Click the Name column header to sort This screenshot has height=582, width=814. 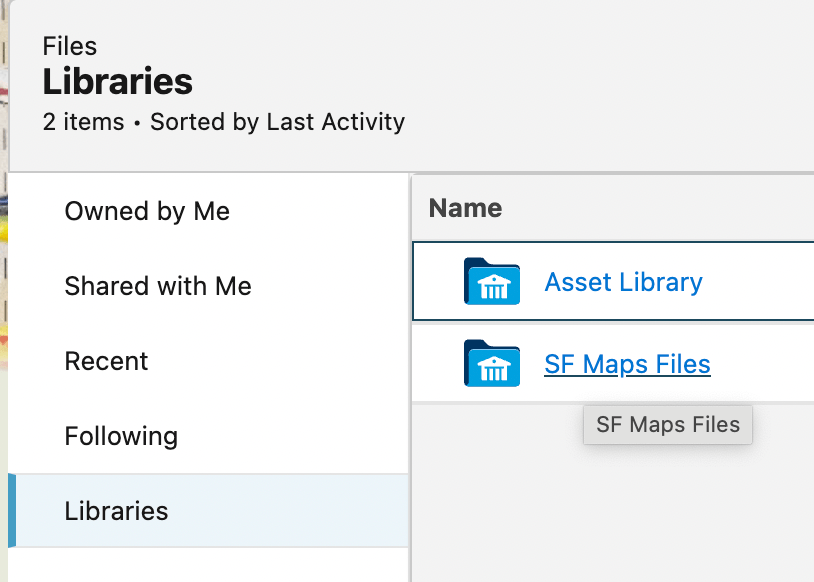click(464, 207)
